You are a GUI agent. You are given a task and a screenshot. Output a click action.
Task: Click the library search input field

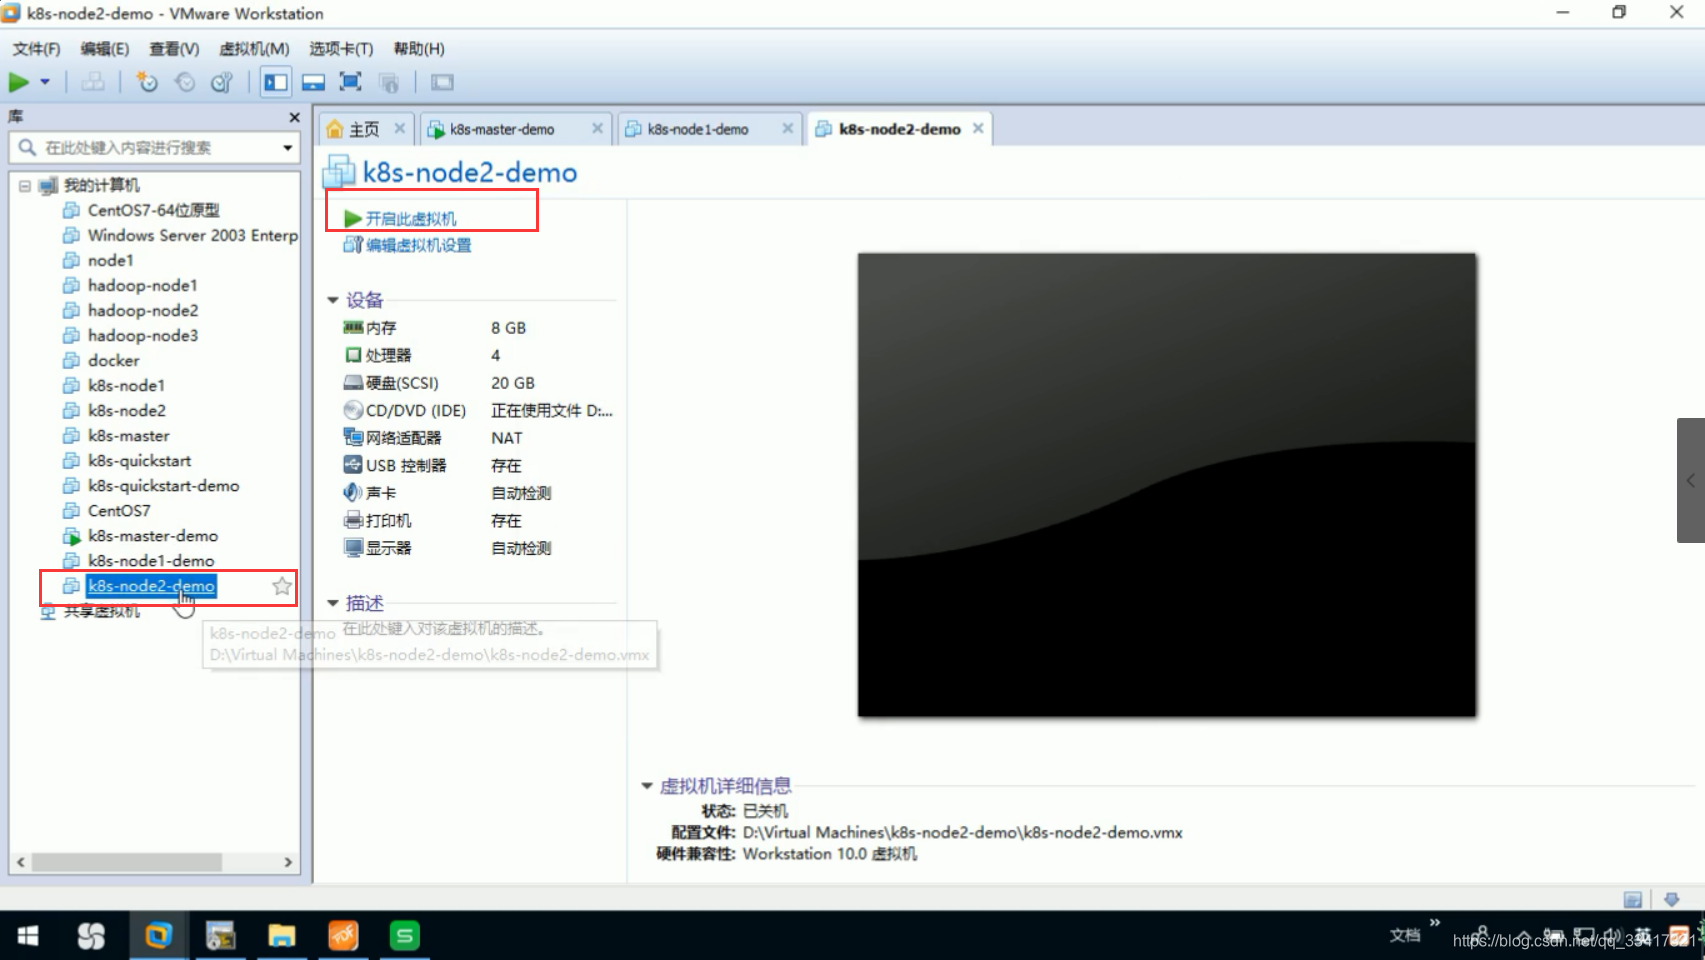[x=155, y=148]
